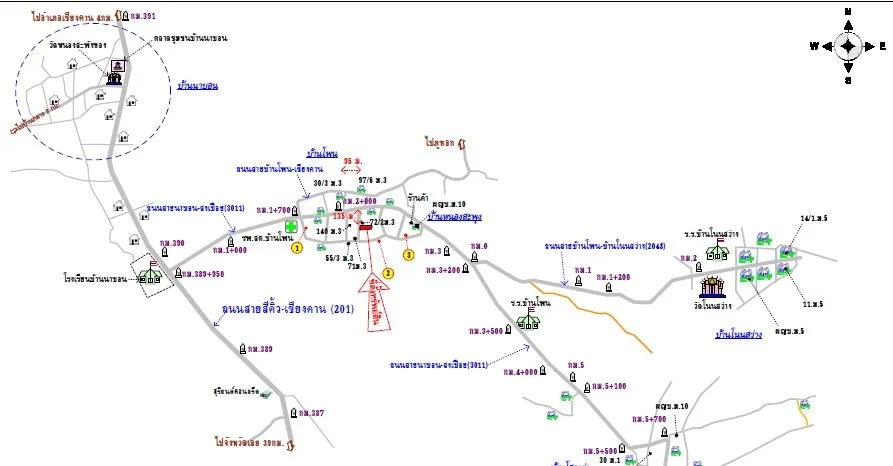
Task: Click the address label 14/1.ม.5
Action: [x=814, y=218]
